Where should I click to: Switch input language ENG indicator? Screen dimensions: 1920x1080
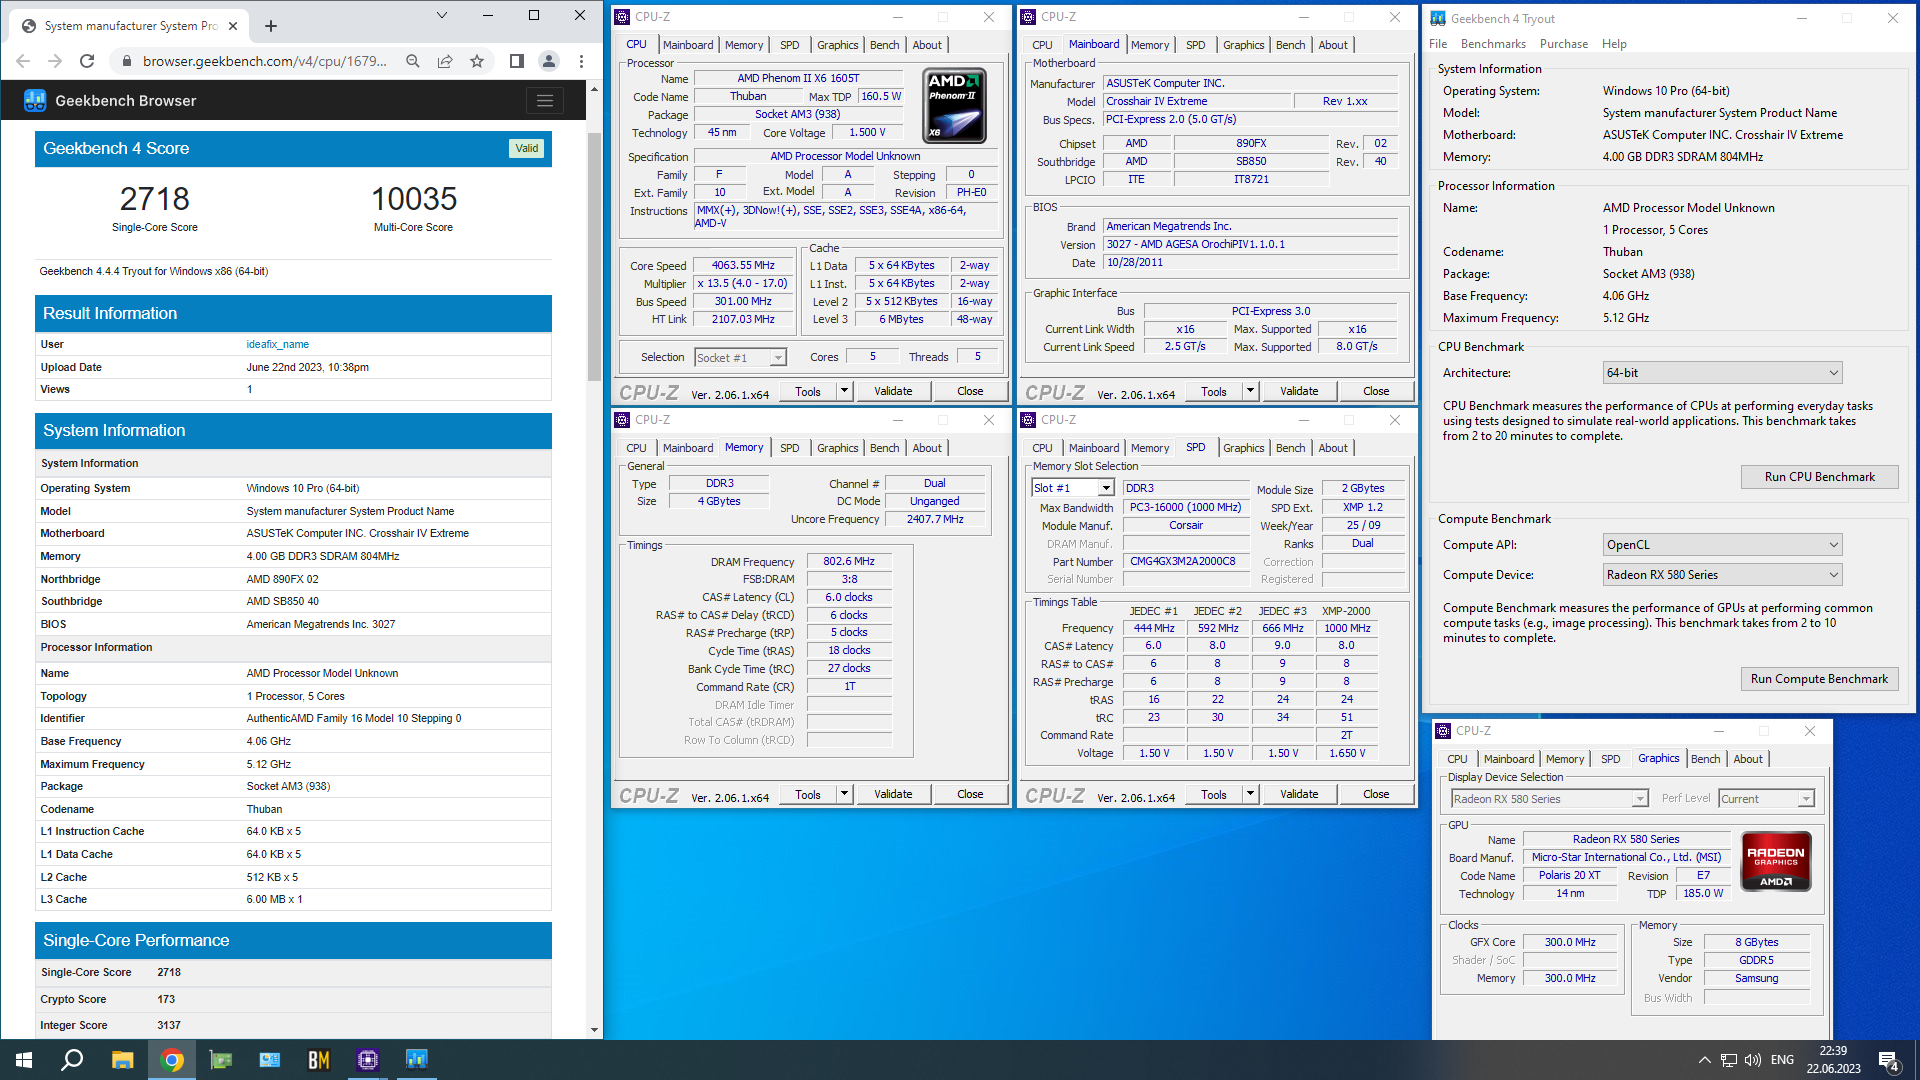tap(1782, 1060)
